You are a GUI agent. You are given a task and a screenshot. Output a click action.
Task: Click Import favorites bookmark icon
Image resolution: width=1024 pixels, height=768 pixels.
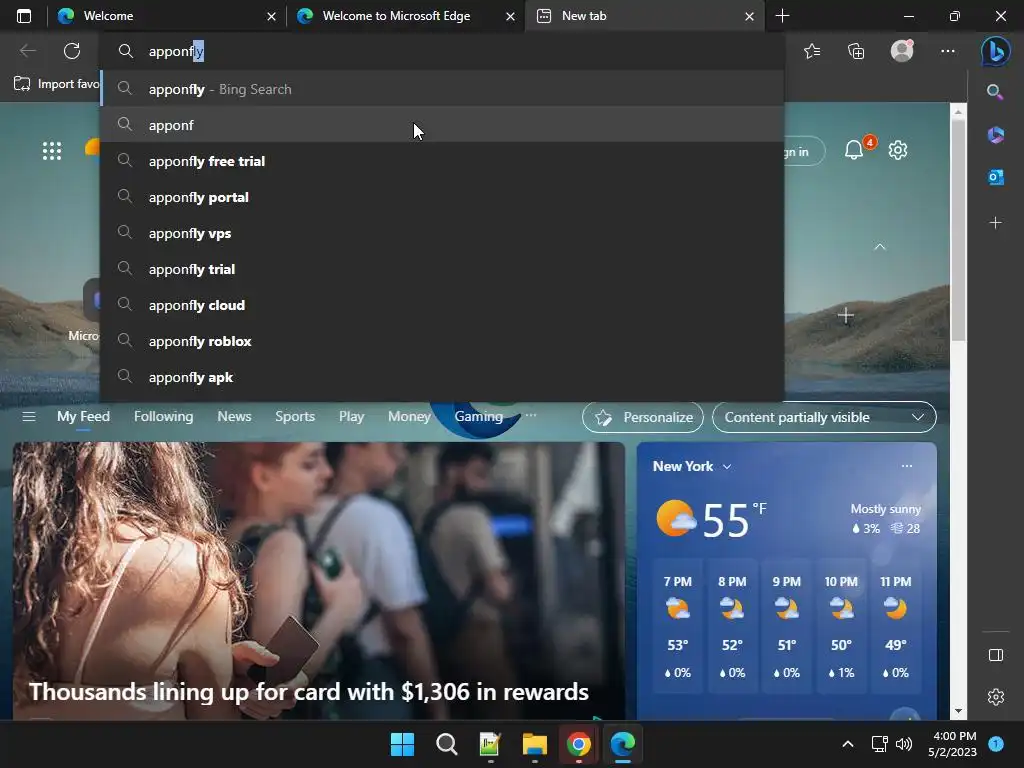pyautogui.click(x=22, y=84)
